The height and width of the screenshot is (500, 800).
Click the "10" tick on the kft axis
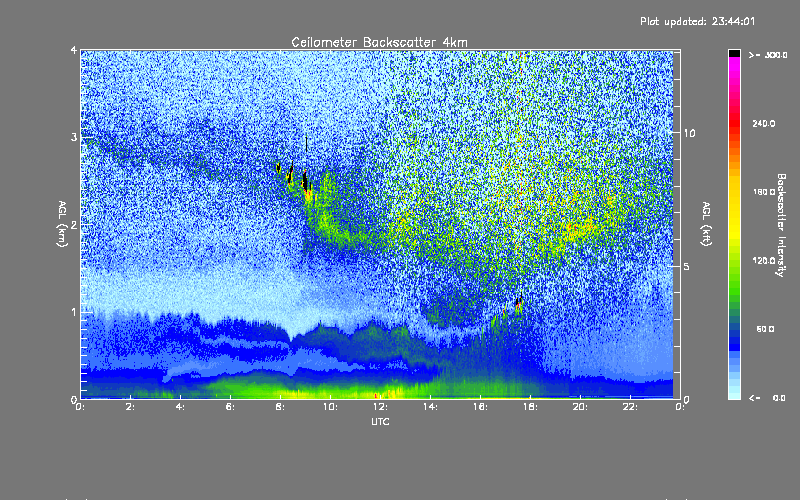click(x=689, y=133)
